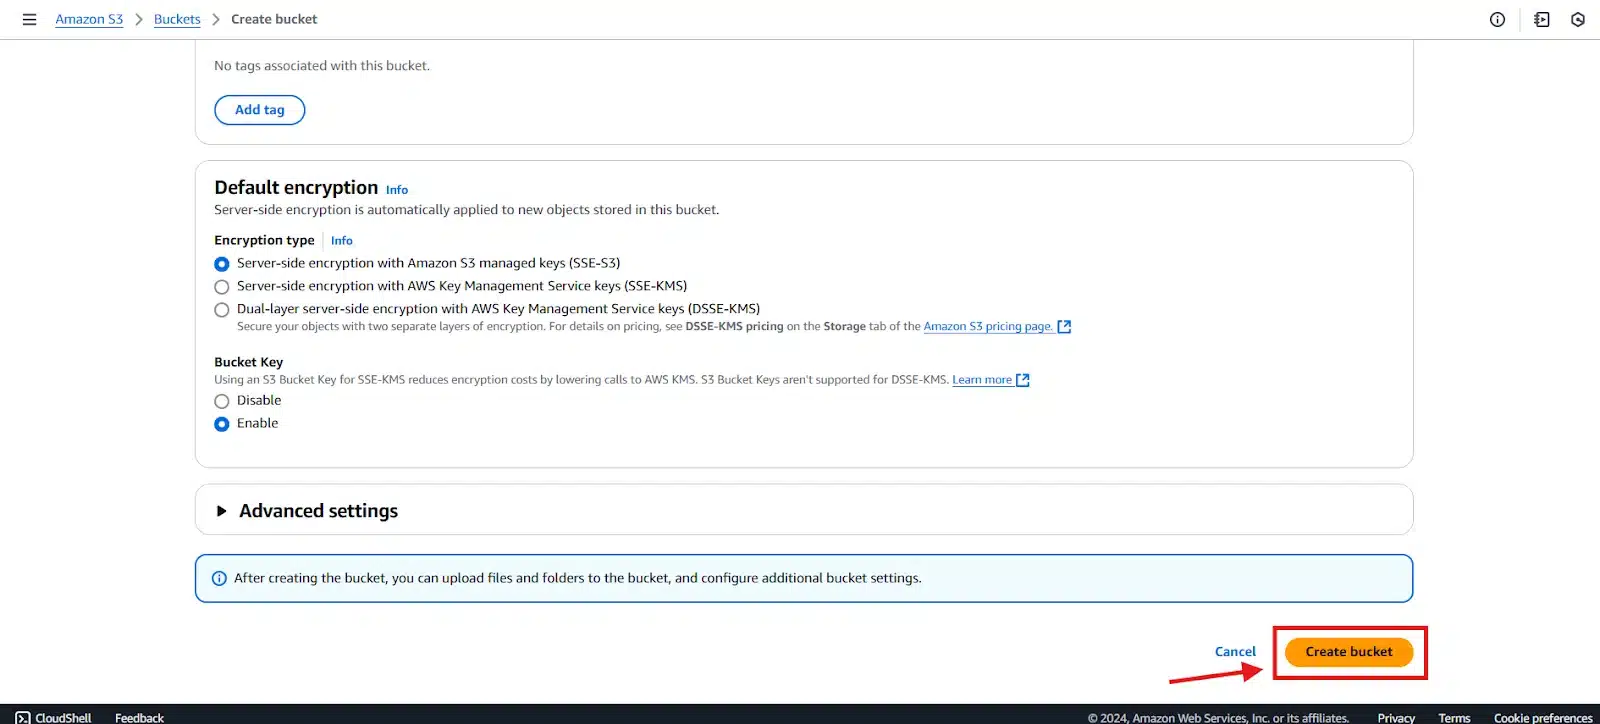Cancel bucket creation
Image resolution: width=1600 pixels, height=724 pixels.
1235,652
